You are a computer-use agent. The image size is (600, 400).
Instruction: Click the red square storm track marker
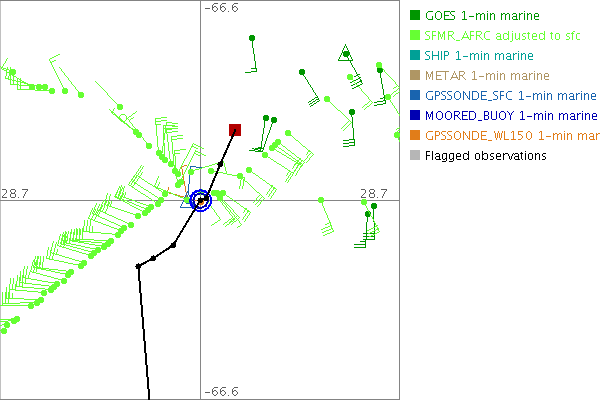[x=235, y=129]
